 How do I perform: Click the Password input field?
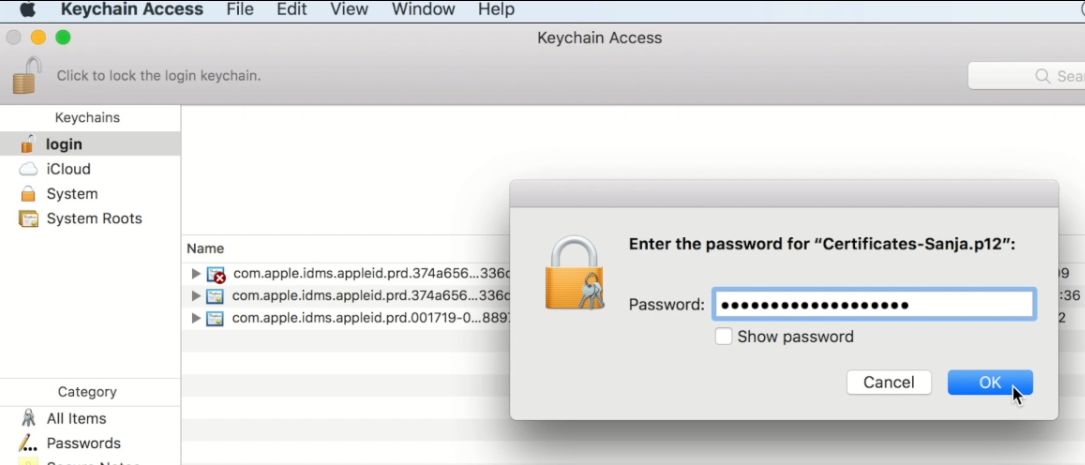coord(874,304)
